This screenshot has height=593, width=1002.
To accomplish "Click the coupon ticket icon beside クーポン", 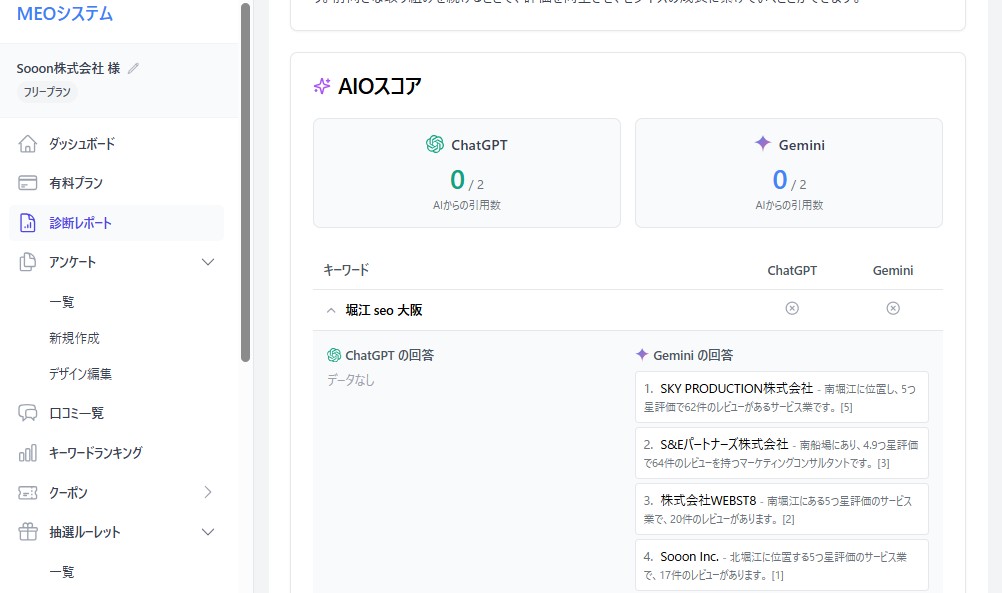I will point(27,492).
